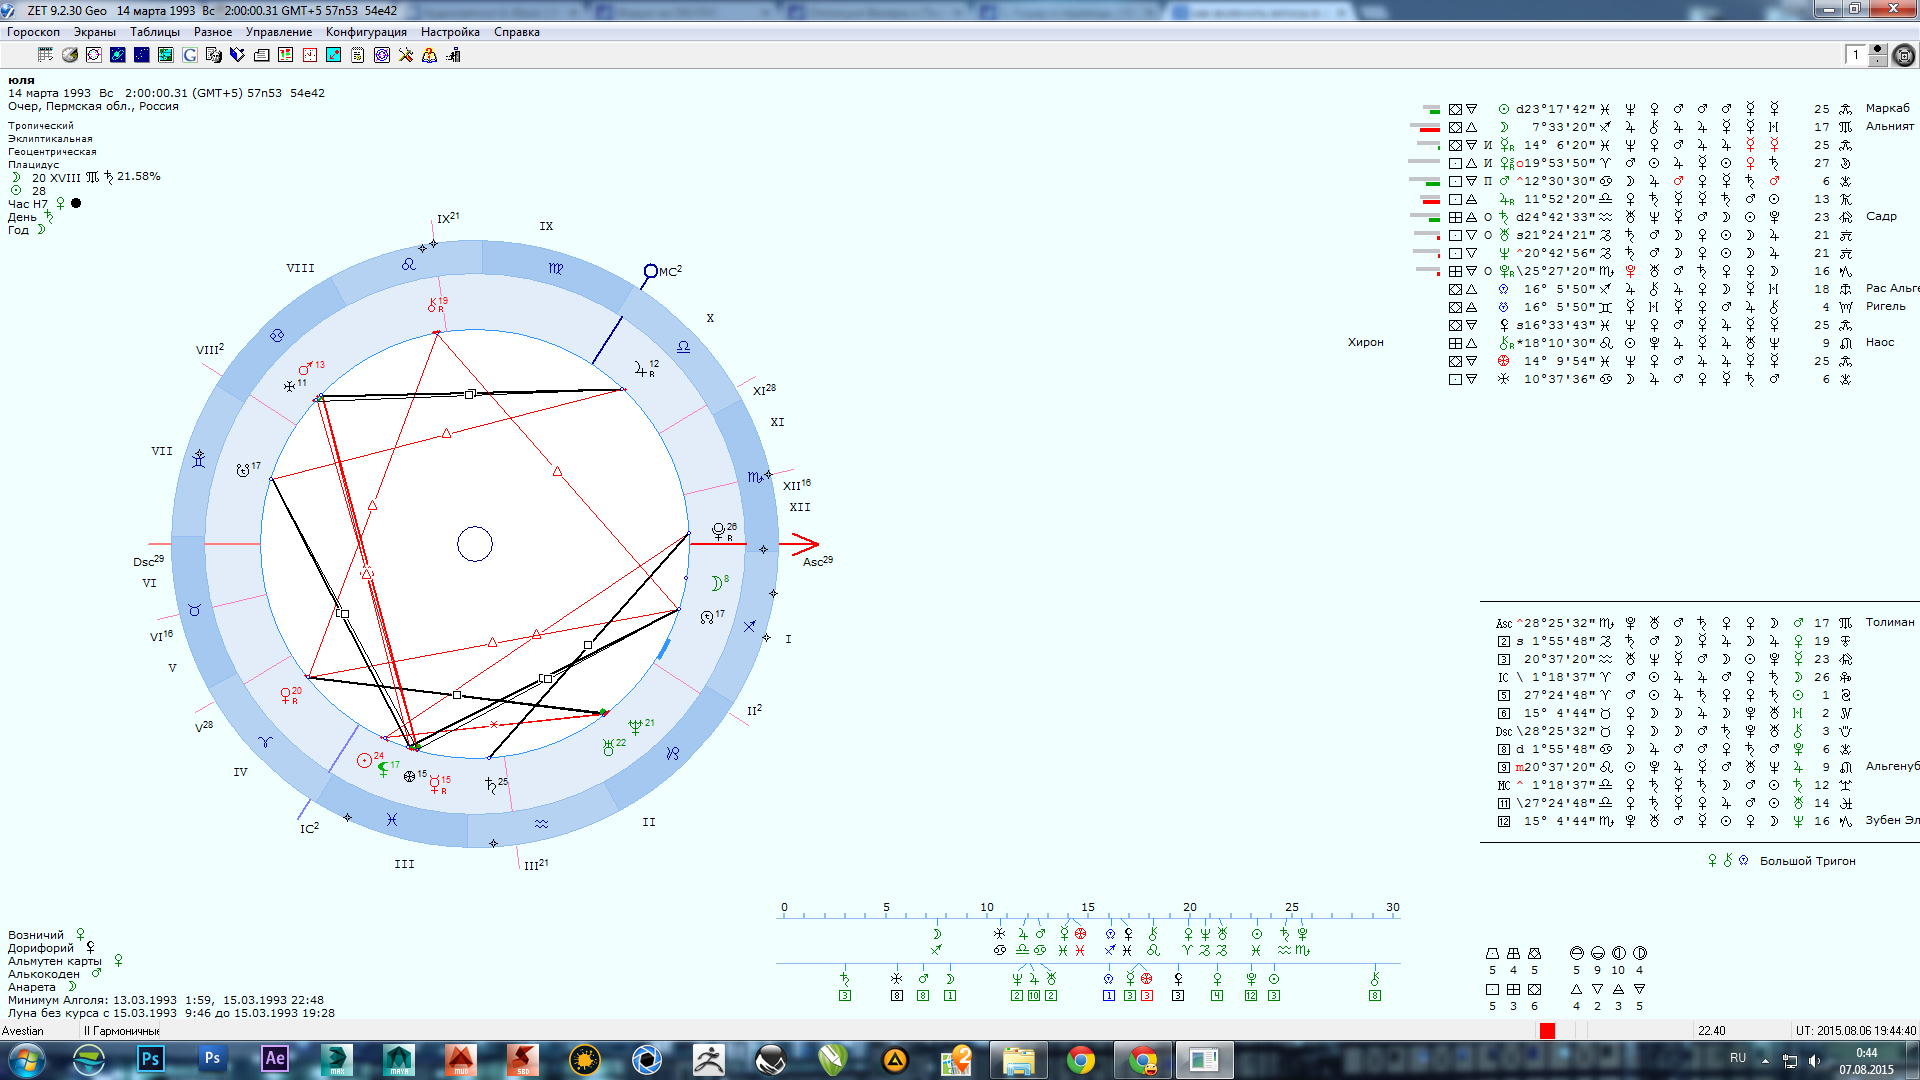Screen dimensions: 1920x1080
Task: Click the Большой Тригон configuration label
Action: click(1807, 861)
